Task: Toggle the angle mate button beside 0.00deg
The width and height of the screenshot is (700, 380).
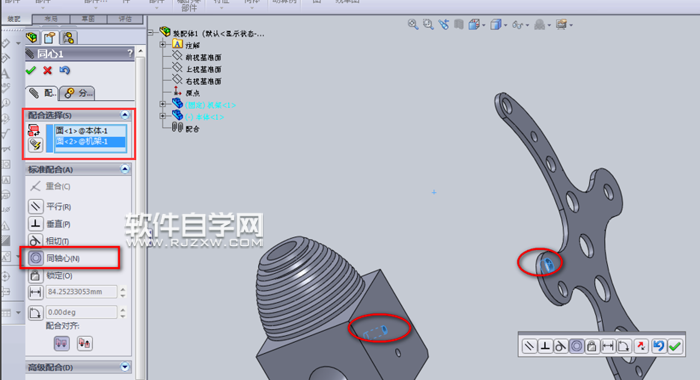Action: (35, 313)
